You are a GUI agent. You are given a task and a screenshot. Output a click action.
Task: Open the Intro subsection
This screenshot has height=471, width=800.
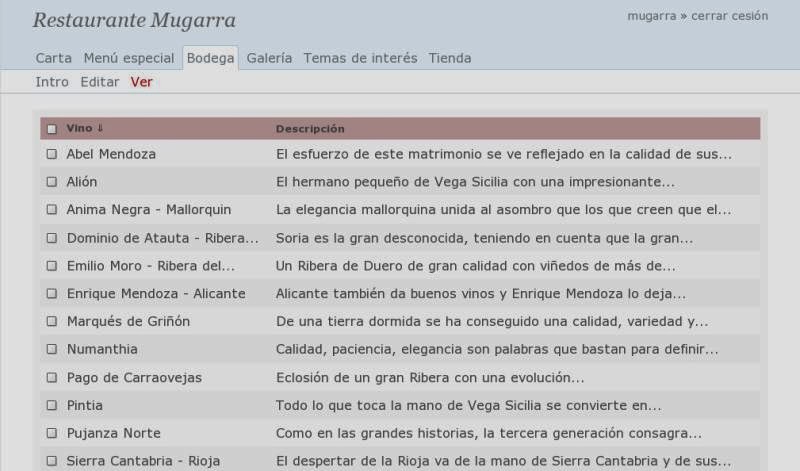click(x=52, y=82)
